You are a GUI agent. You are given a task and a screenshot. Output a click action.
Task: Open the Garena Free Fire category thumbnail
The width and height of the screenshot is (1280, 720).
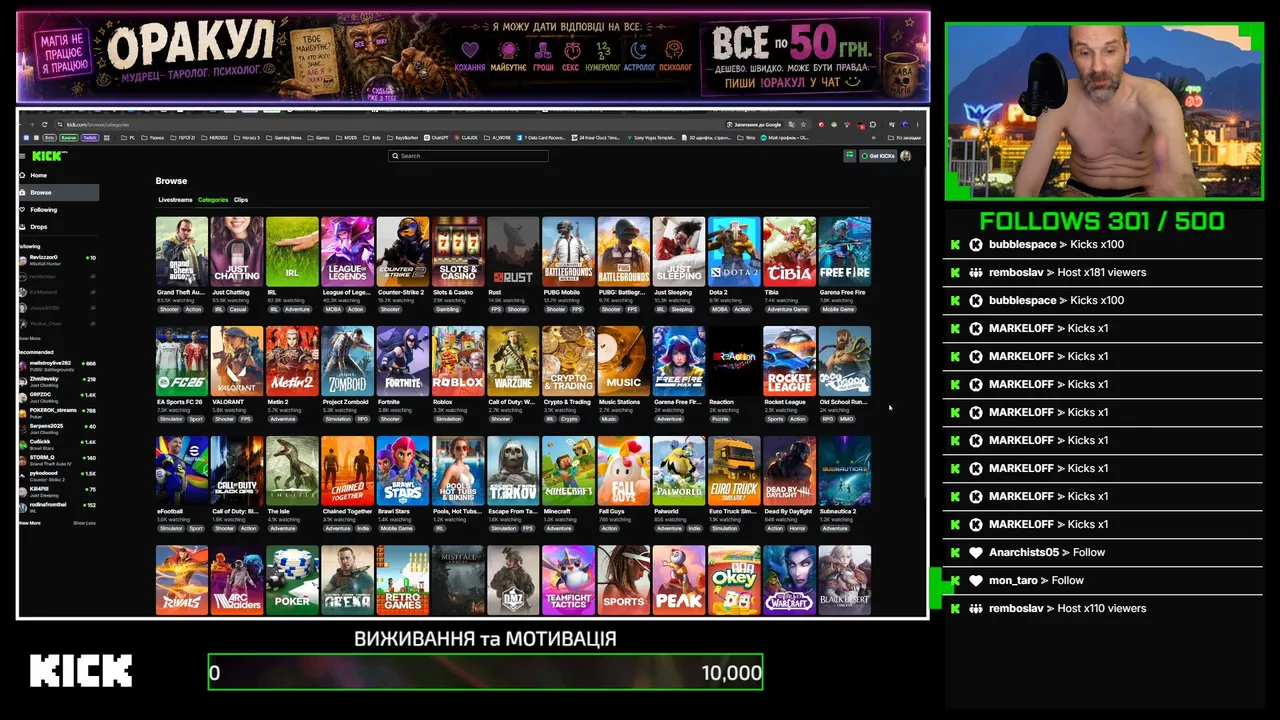tap(845, 251)
